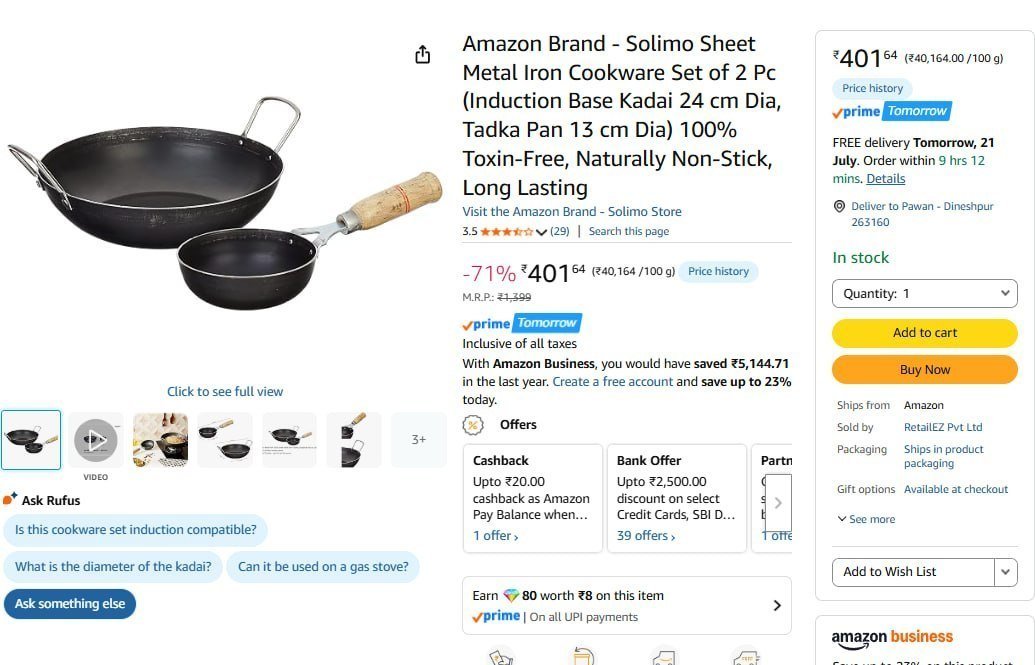Open Price history next to the discount
Viewport: 1035px width, 665px height.
click(718, 271)
